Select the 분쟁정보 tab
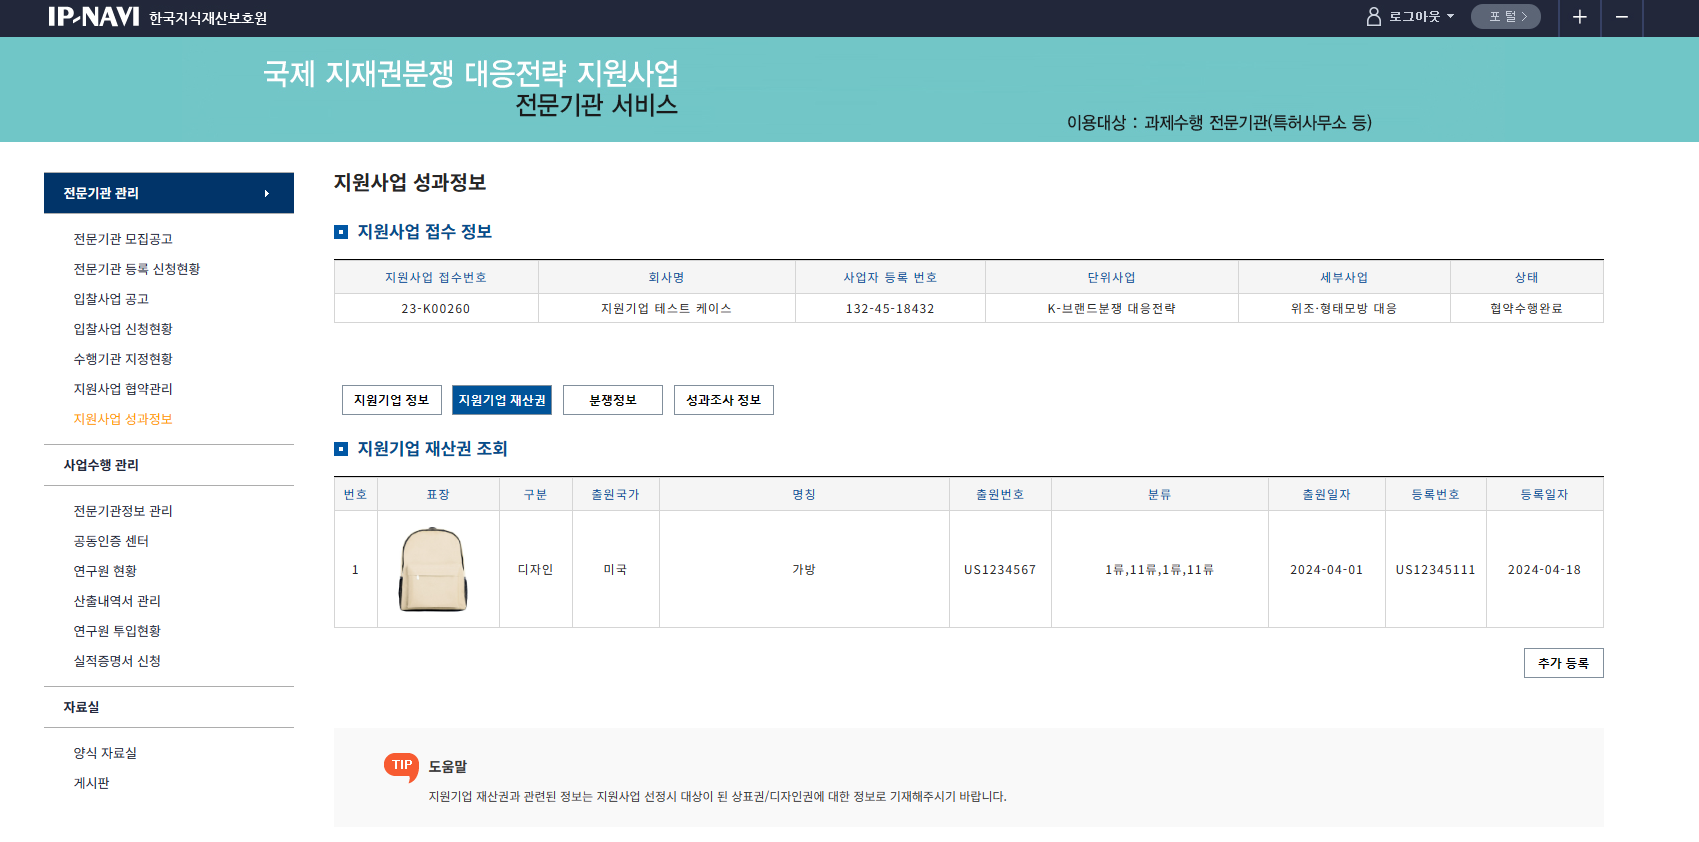The image size is (1699, 842). point(612,400)
